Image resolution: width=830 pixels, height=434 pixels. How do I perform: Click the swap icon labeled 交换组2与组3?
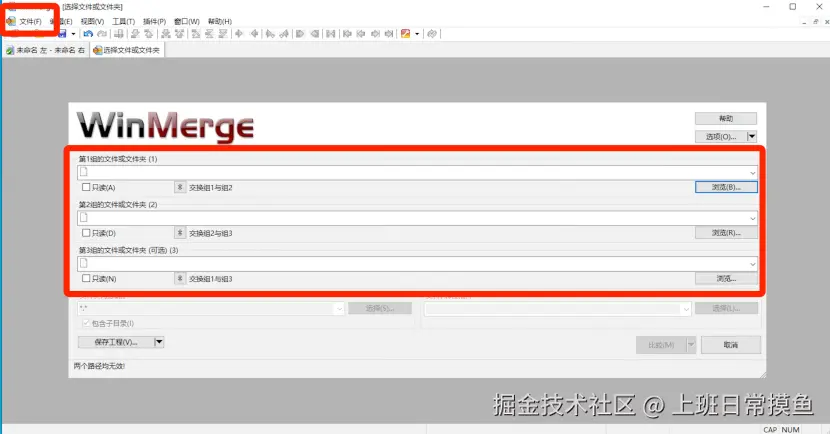tap(180, 233)
